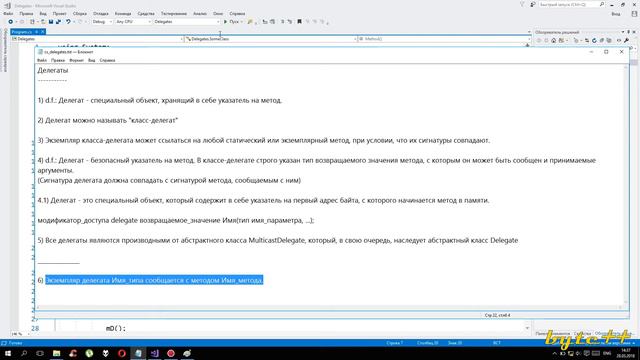Screen dimensions: 640x360
Task: Open the Правка menu in Visual Studio
Action: [26, 13]
